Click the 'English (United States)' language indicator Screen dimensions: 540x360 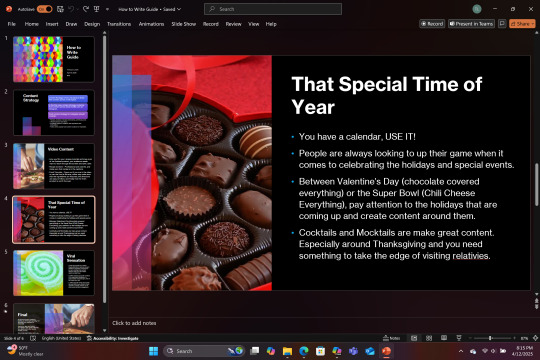pos(61,338)
